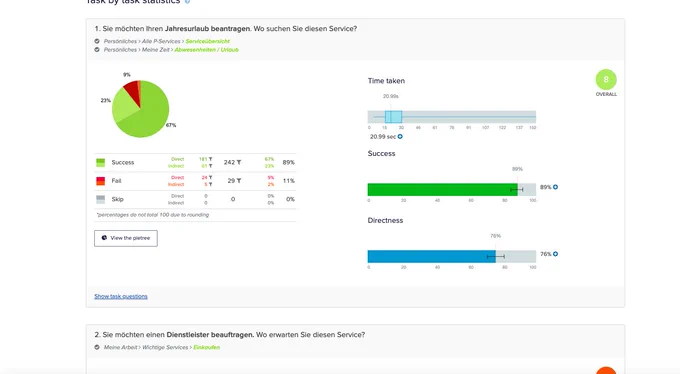The width and height of the screenshot is (680, 374).
Task: Click the green overall score 8 badge
Action: [x=606, y=79]
